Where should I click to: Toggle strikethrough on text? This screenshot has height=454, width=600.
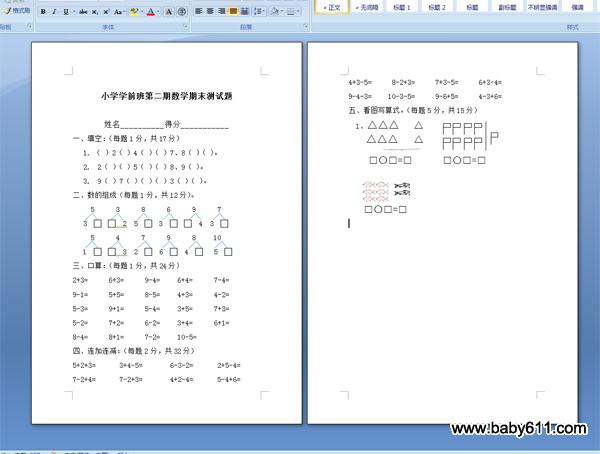click(83, 12)
